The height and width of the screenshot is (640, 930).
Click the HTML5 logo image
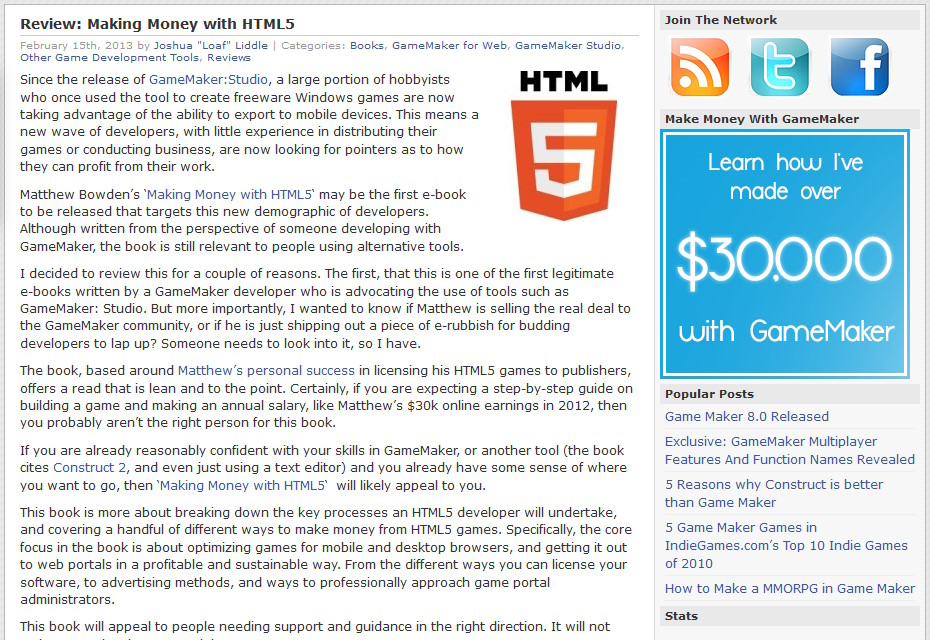(x=564, y=145)
